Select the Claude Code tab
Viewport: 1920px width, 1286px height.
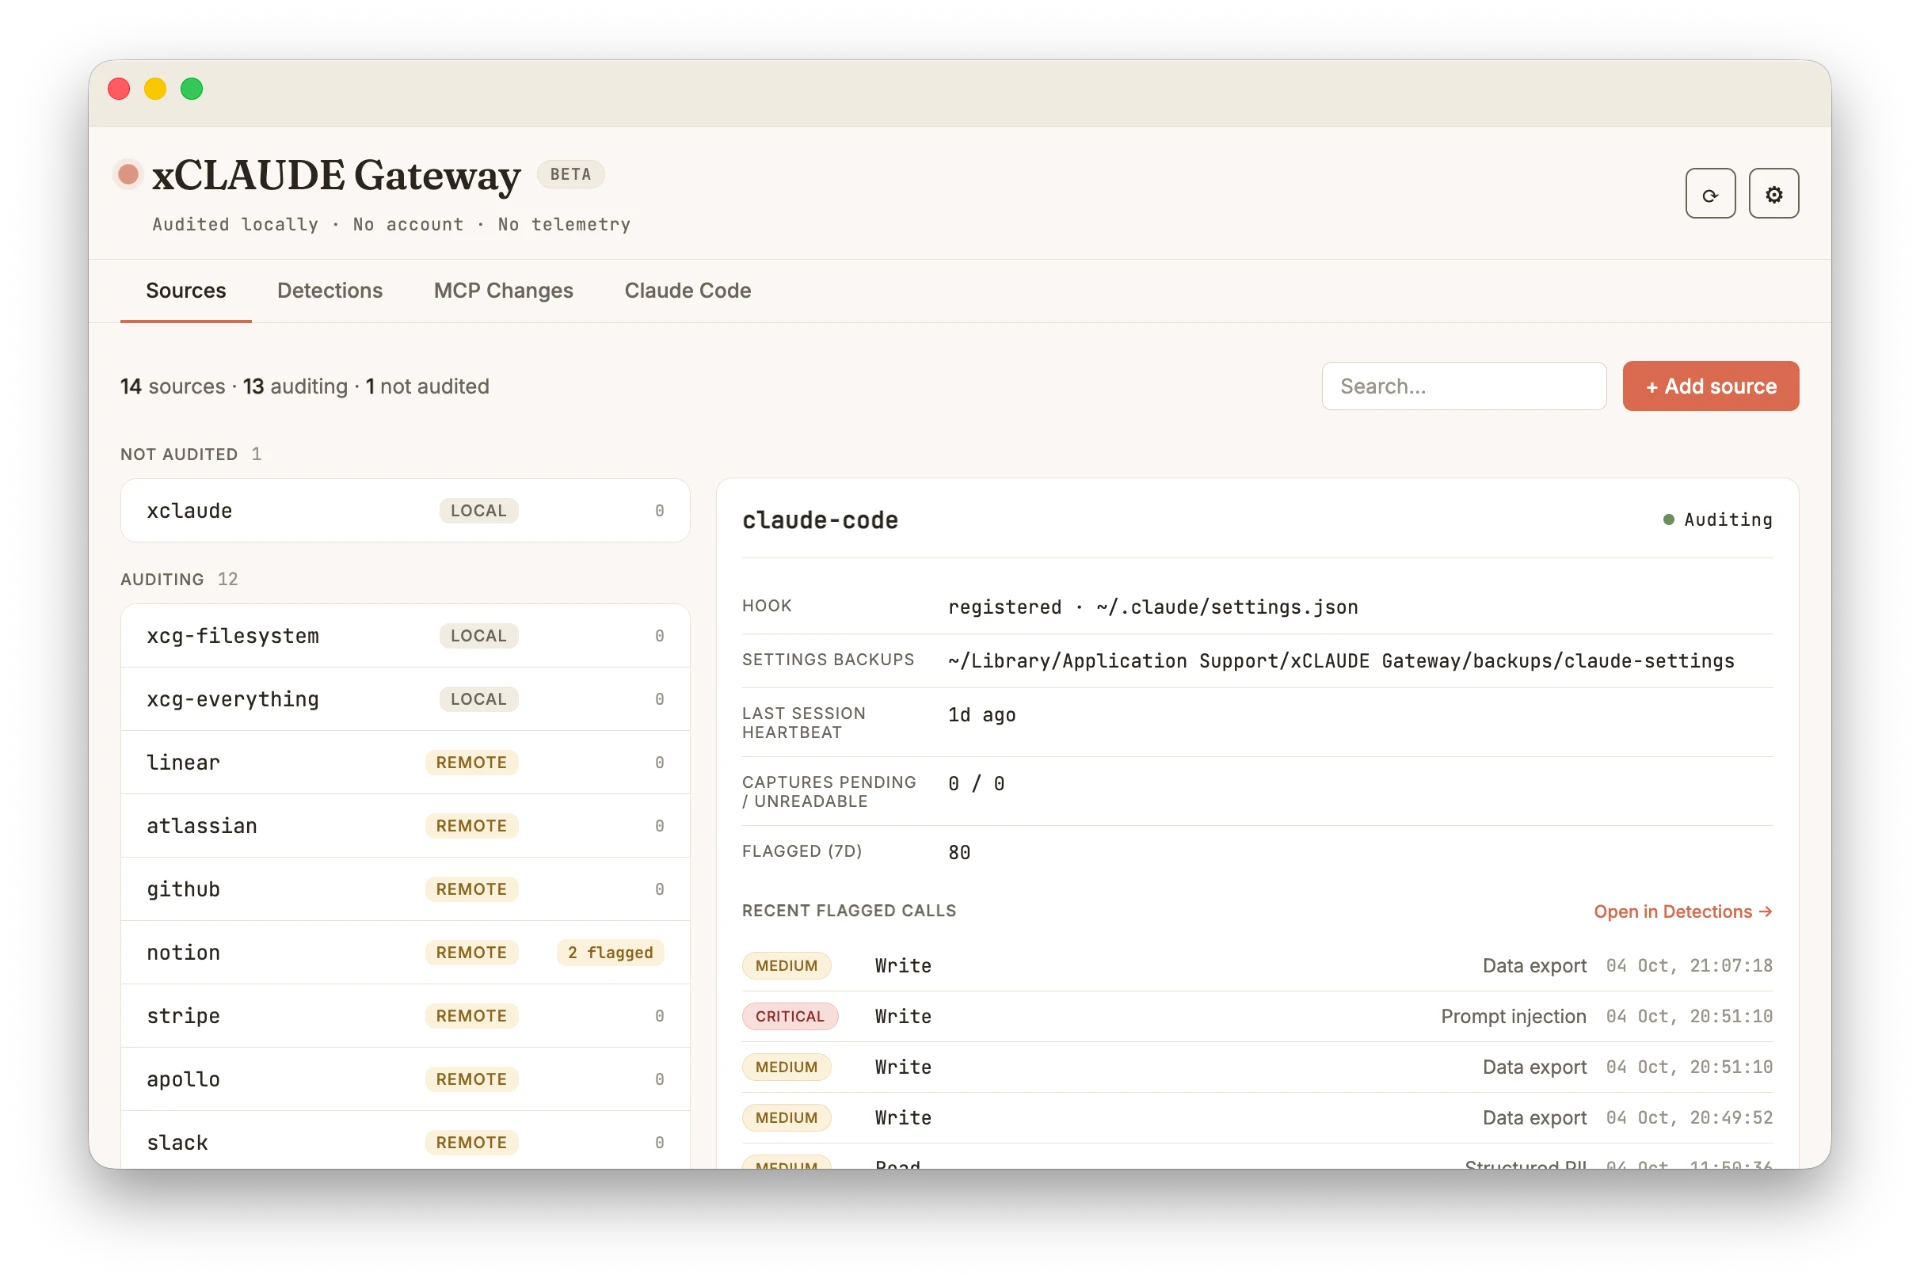tap(688, 291)
